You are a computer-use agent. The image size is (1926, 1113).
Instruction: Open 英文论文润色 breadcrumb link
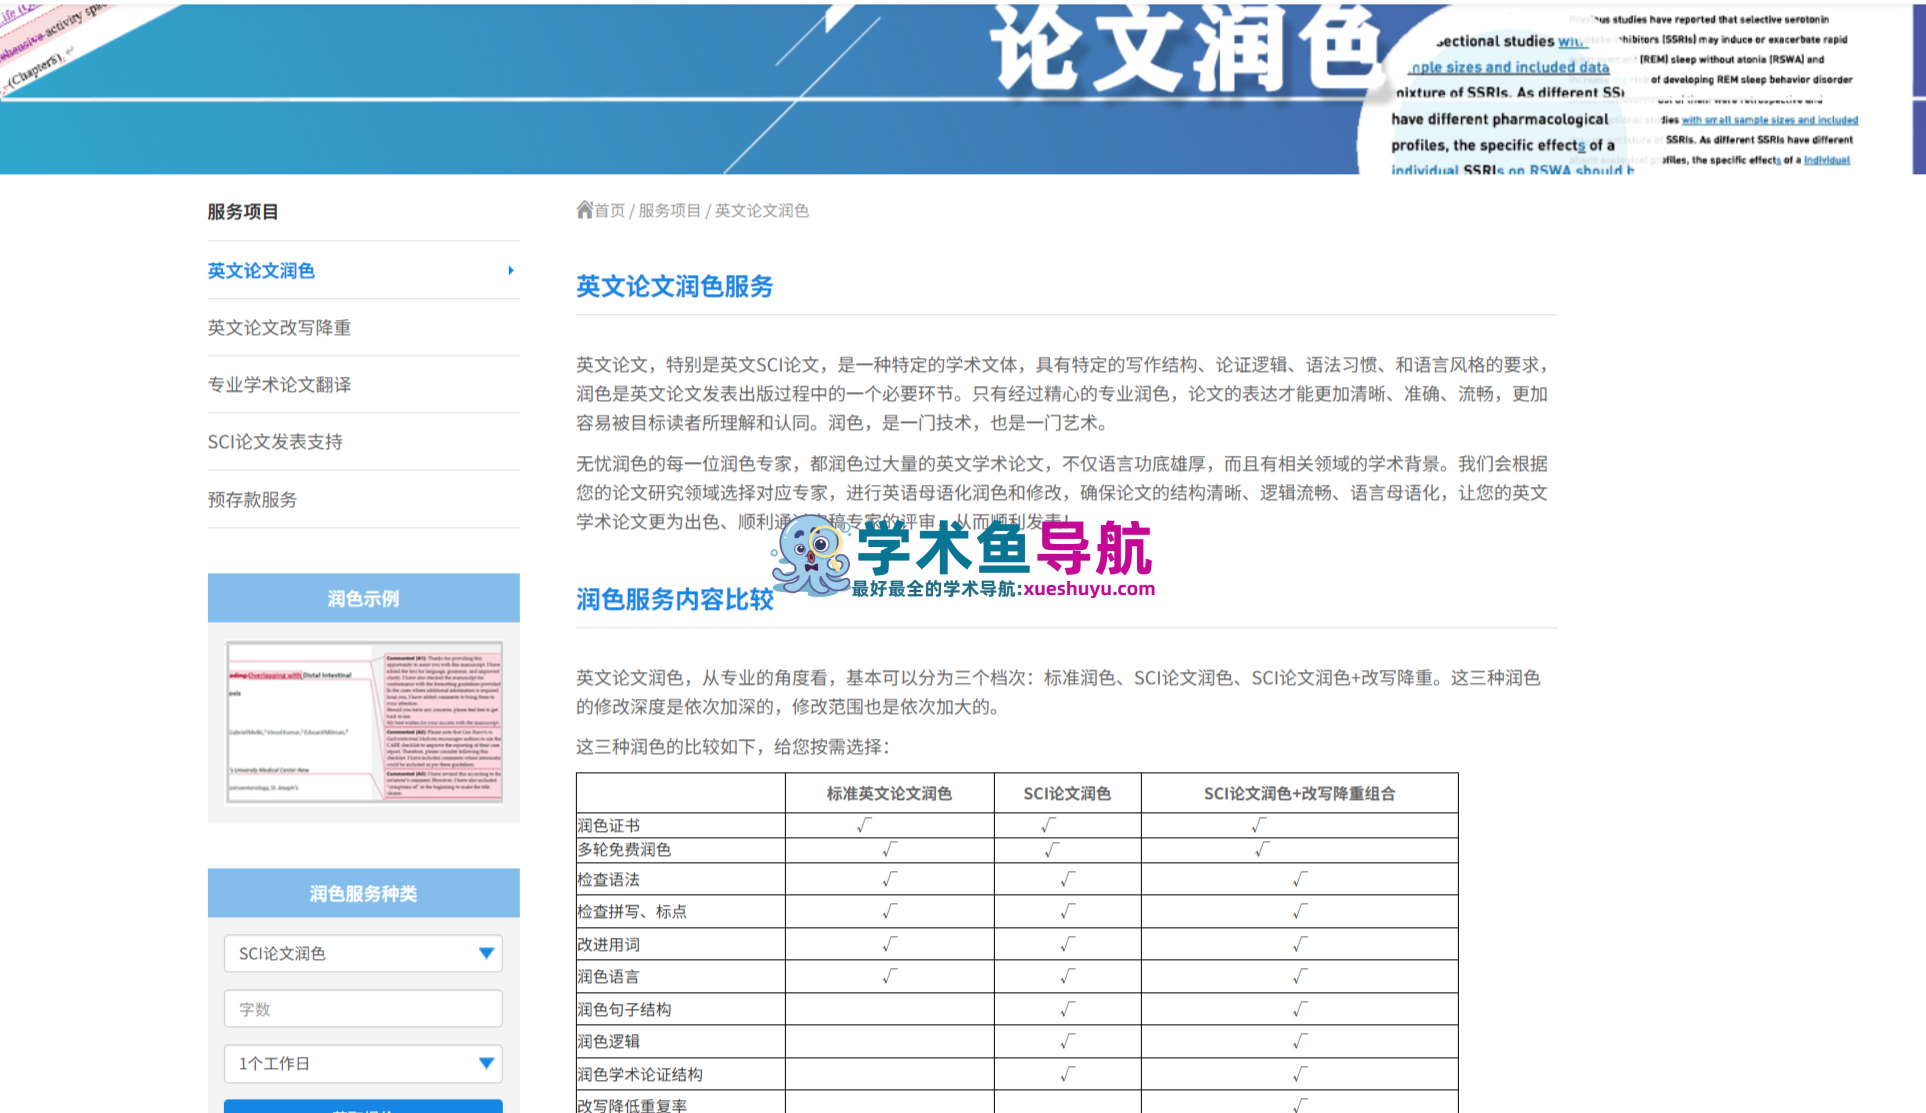761,210
